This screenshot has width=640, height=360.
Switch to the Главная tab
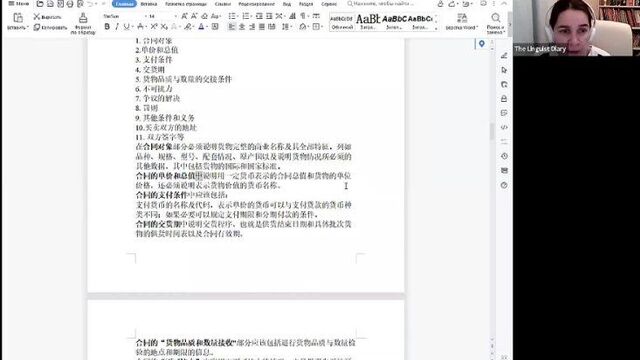coord(124,4)
